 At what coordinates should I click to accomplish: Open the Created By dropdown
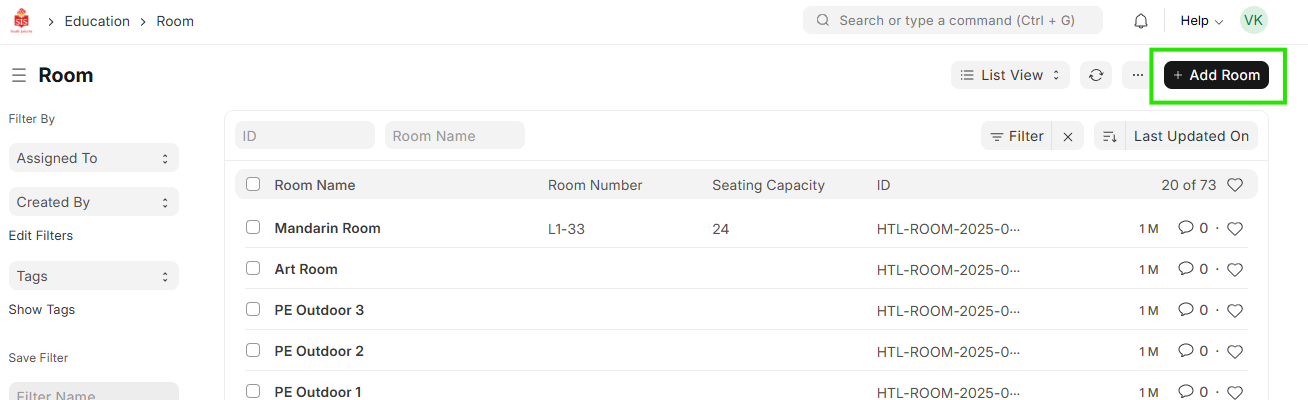(93, 202)
